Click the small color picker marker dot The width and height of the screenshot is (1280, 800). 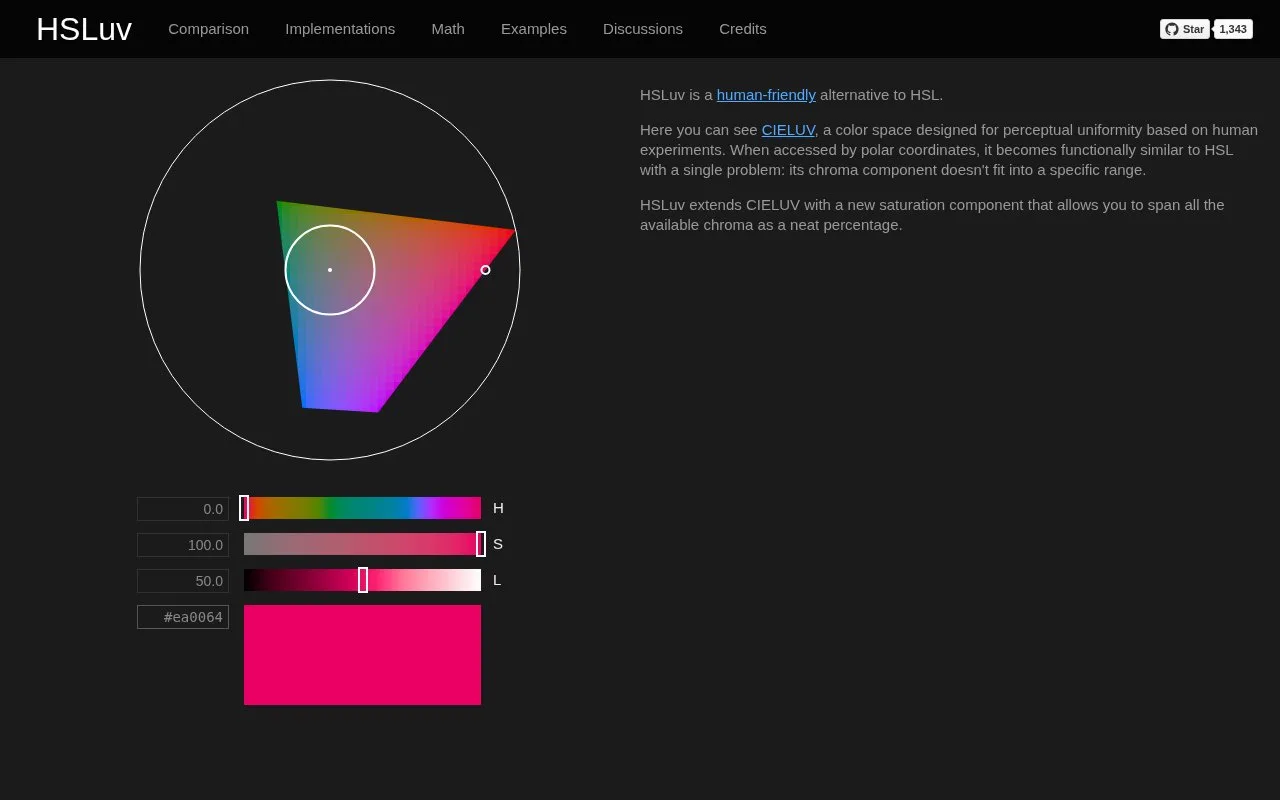click(486, 270)
